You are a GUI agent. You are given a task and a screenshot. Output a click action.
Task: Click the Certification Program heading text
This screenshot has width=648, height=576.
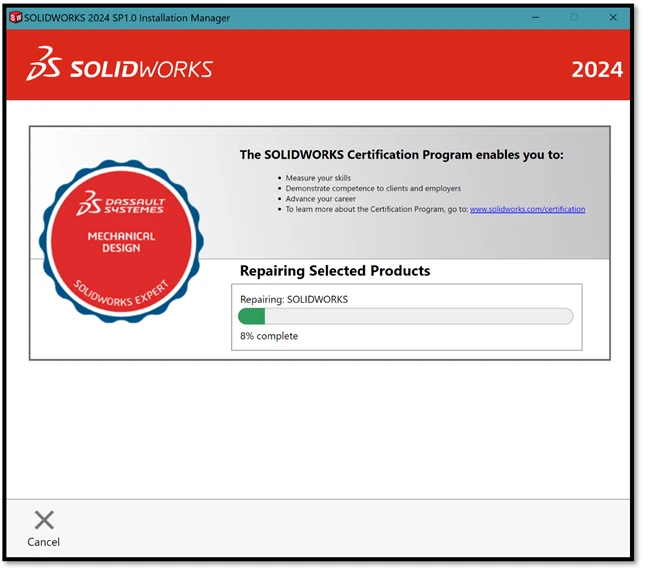pos(401,155)
